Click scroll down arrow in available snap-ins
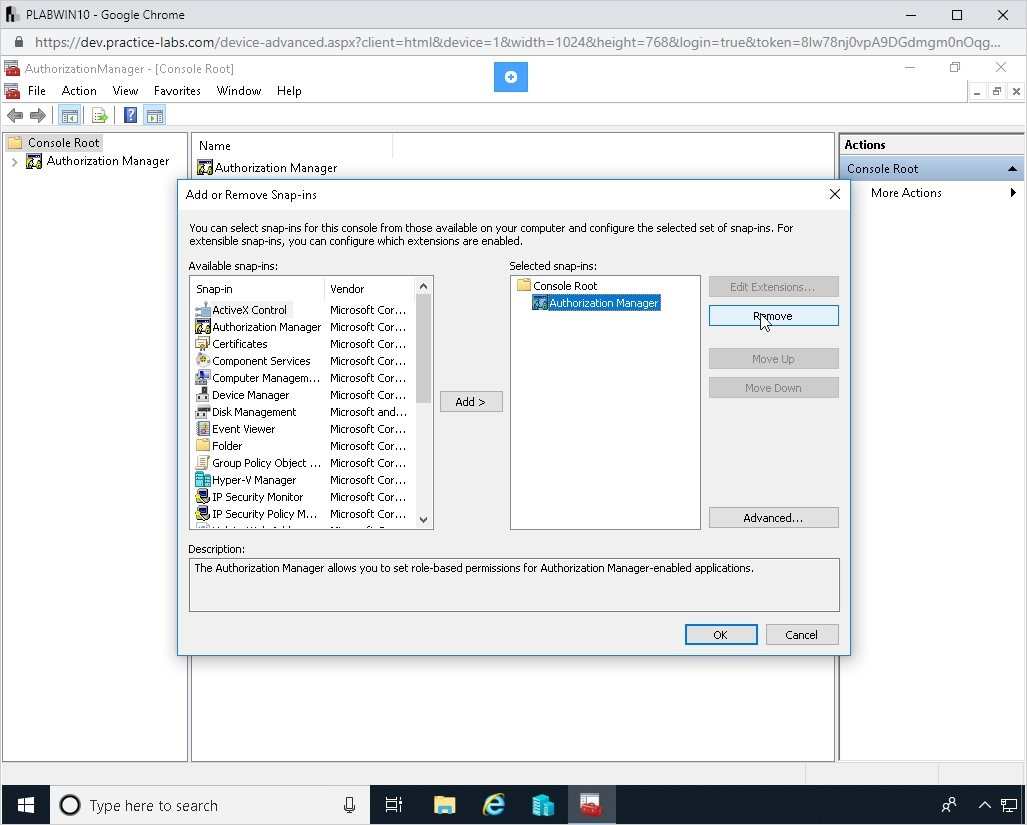1027x825 pixels. (x=423, y=519)
